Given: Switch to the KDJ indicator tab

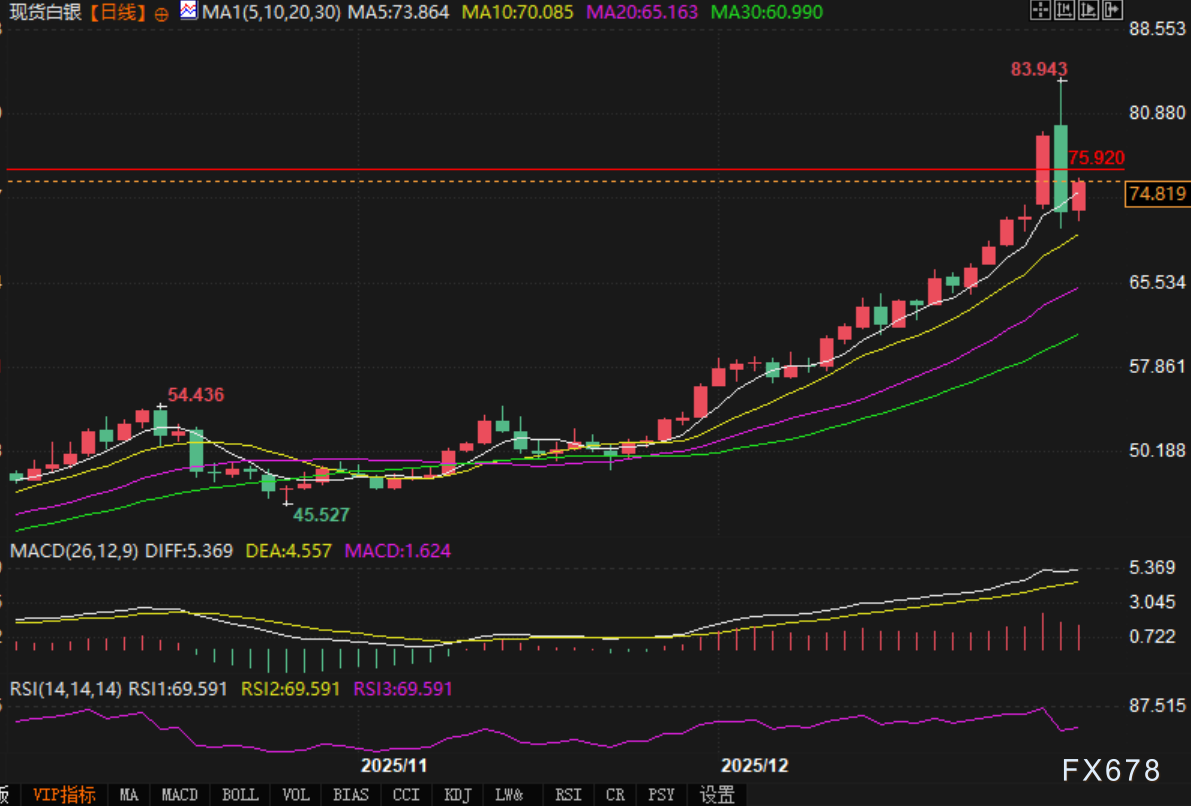Looking at the screenshot, I should coord(457,795).
